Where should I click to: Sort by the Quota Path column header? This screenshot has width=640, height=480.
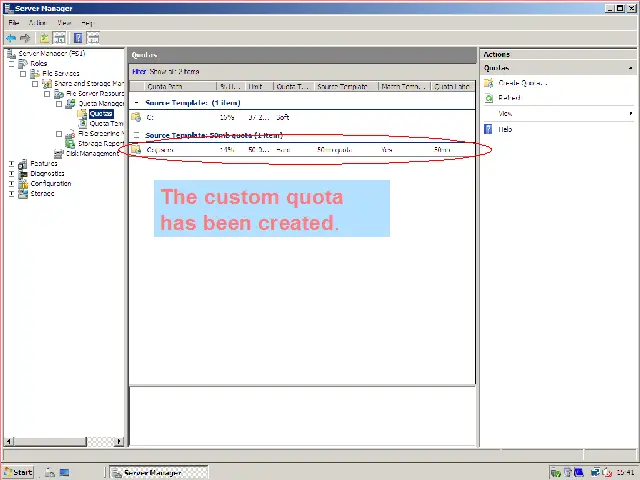tap(180, 87)
